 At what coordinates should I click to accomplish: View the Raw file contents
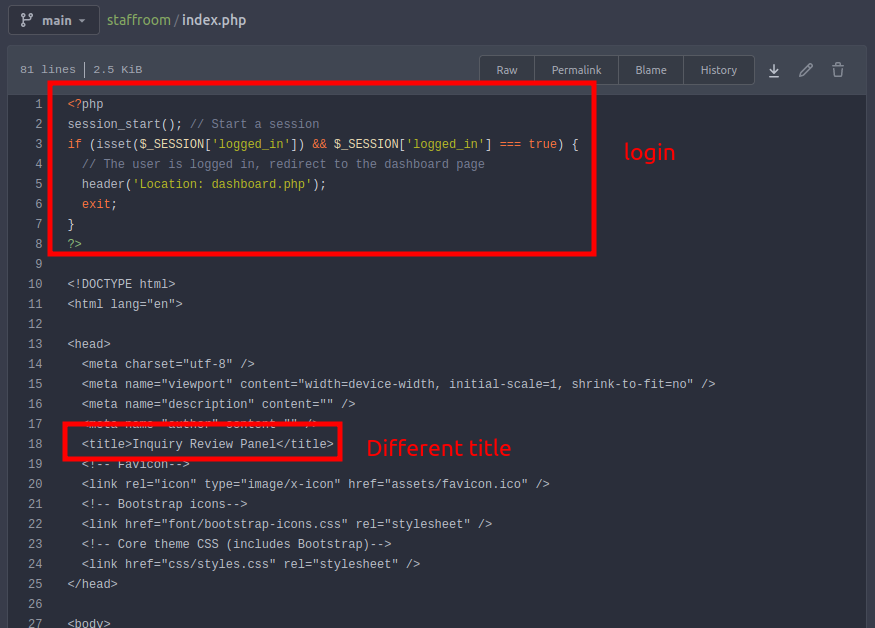(507, 70)
